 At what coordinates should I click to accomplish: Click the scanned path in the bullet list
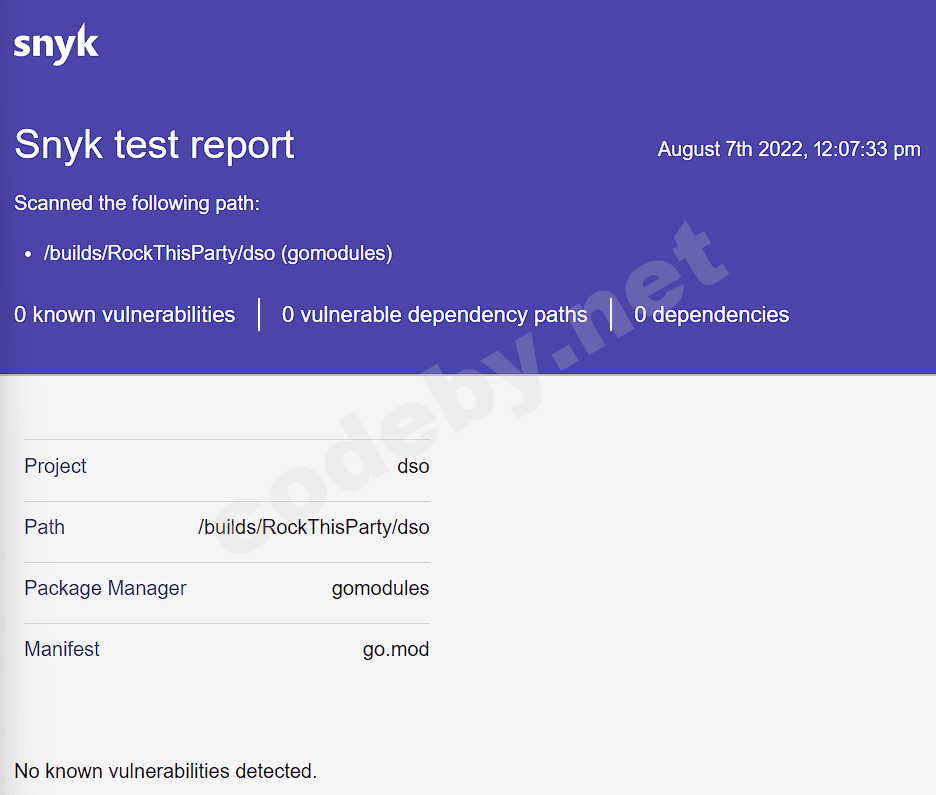point(218,254)
